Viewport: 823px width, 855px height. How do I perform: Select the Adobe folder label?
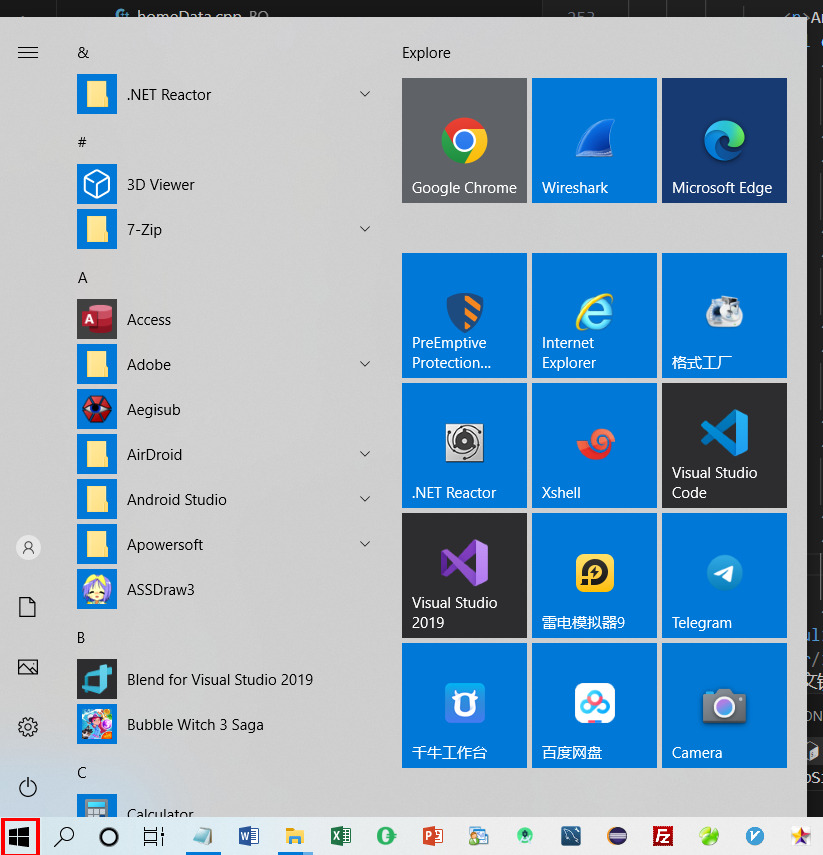point(149,364)
